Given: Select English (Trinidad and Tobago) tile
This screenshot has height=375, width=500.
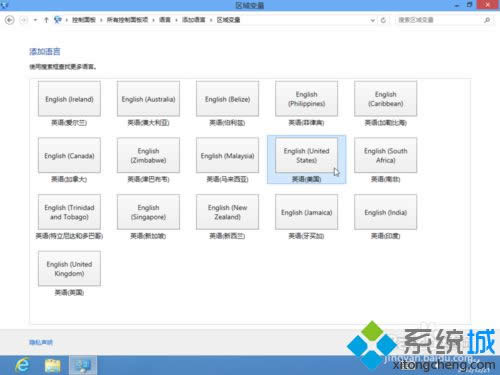Looking at the screenshot, I should click(69, 212).
